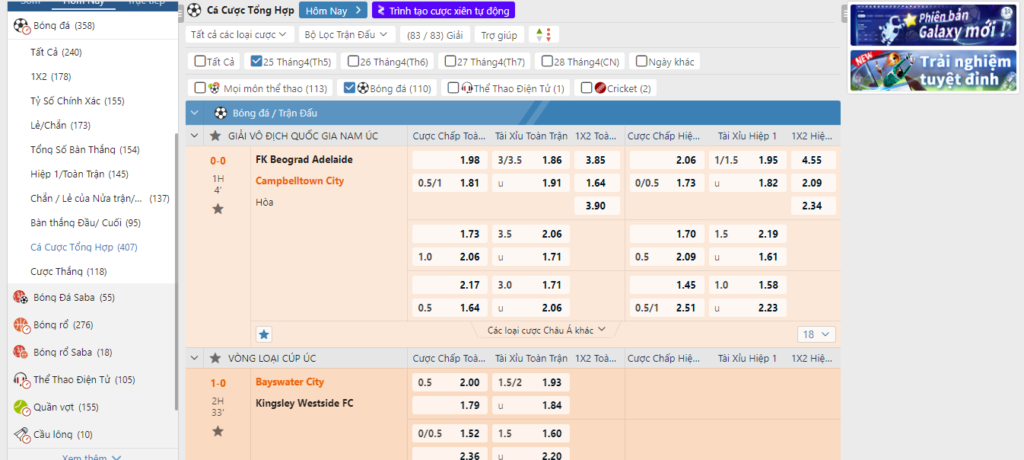
Task: Tick the 28 Tháng4(CN) checkbox
Action: coord(548,62)
